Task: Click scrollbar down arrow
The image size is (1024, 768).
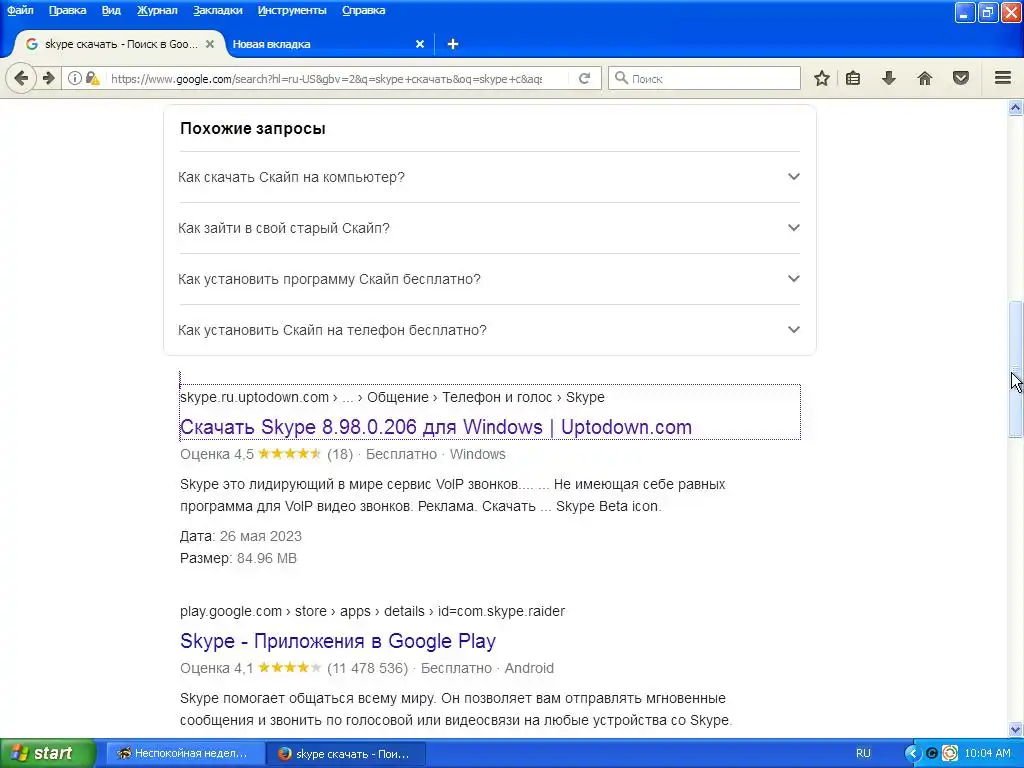Action: click(x=1016, y=729)
